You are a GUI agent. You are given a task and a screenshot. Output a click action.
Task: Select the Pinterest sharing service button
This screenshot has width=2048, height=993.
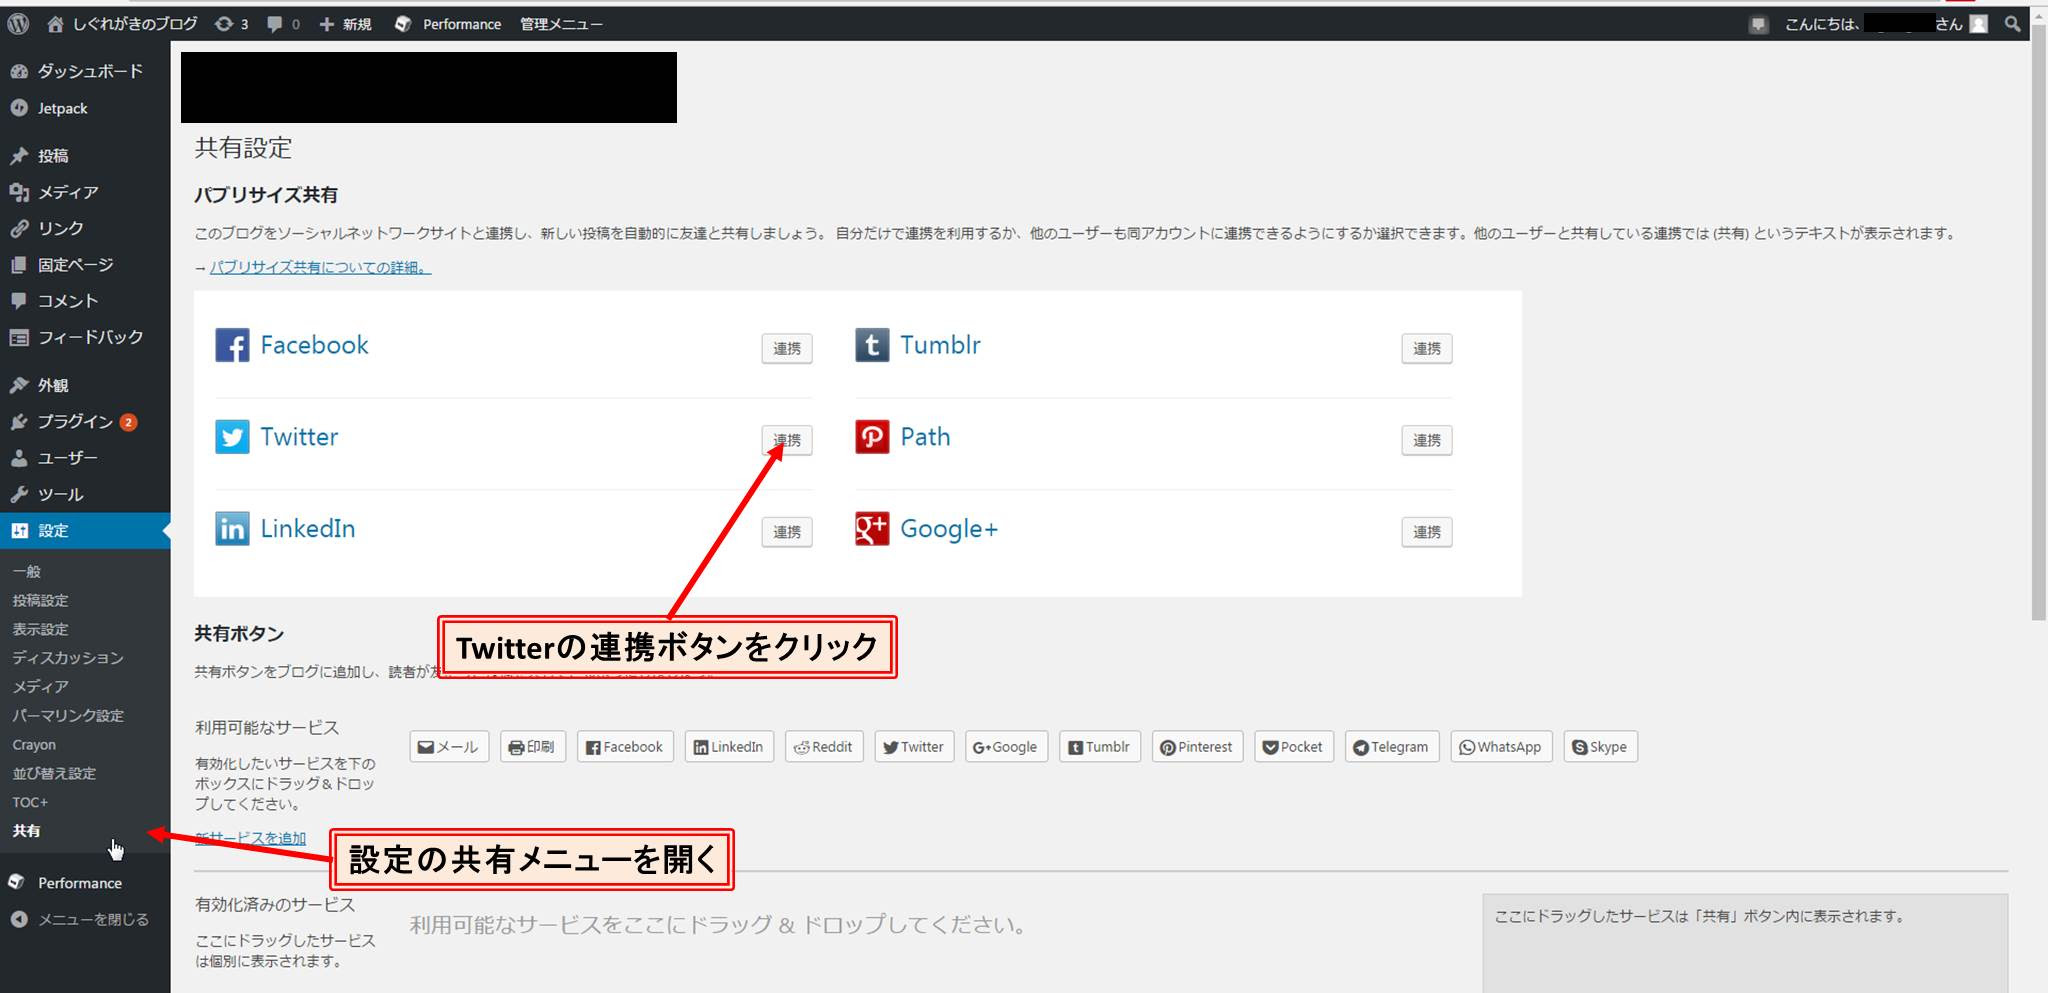(1197, 747)
